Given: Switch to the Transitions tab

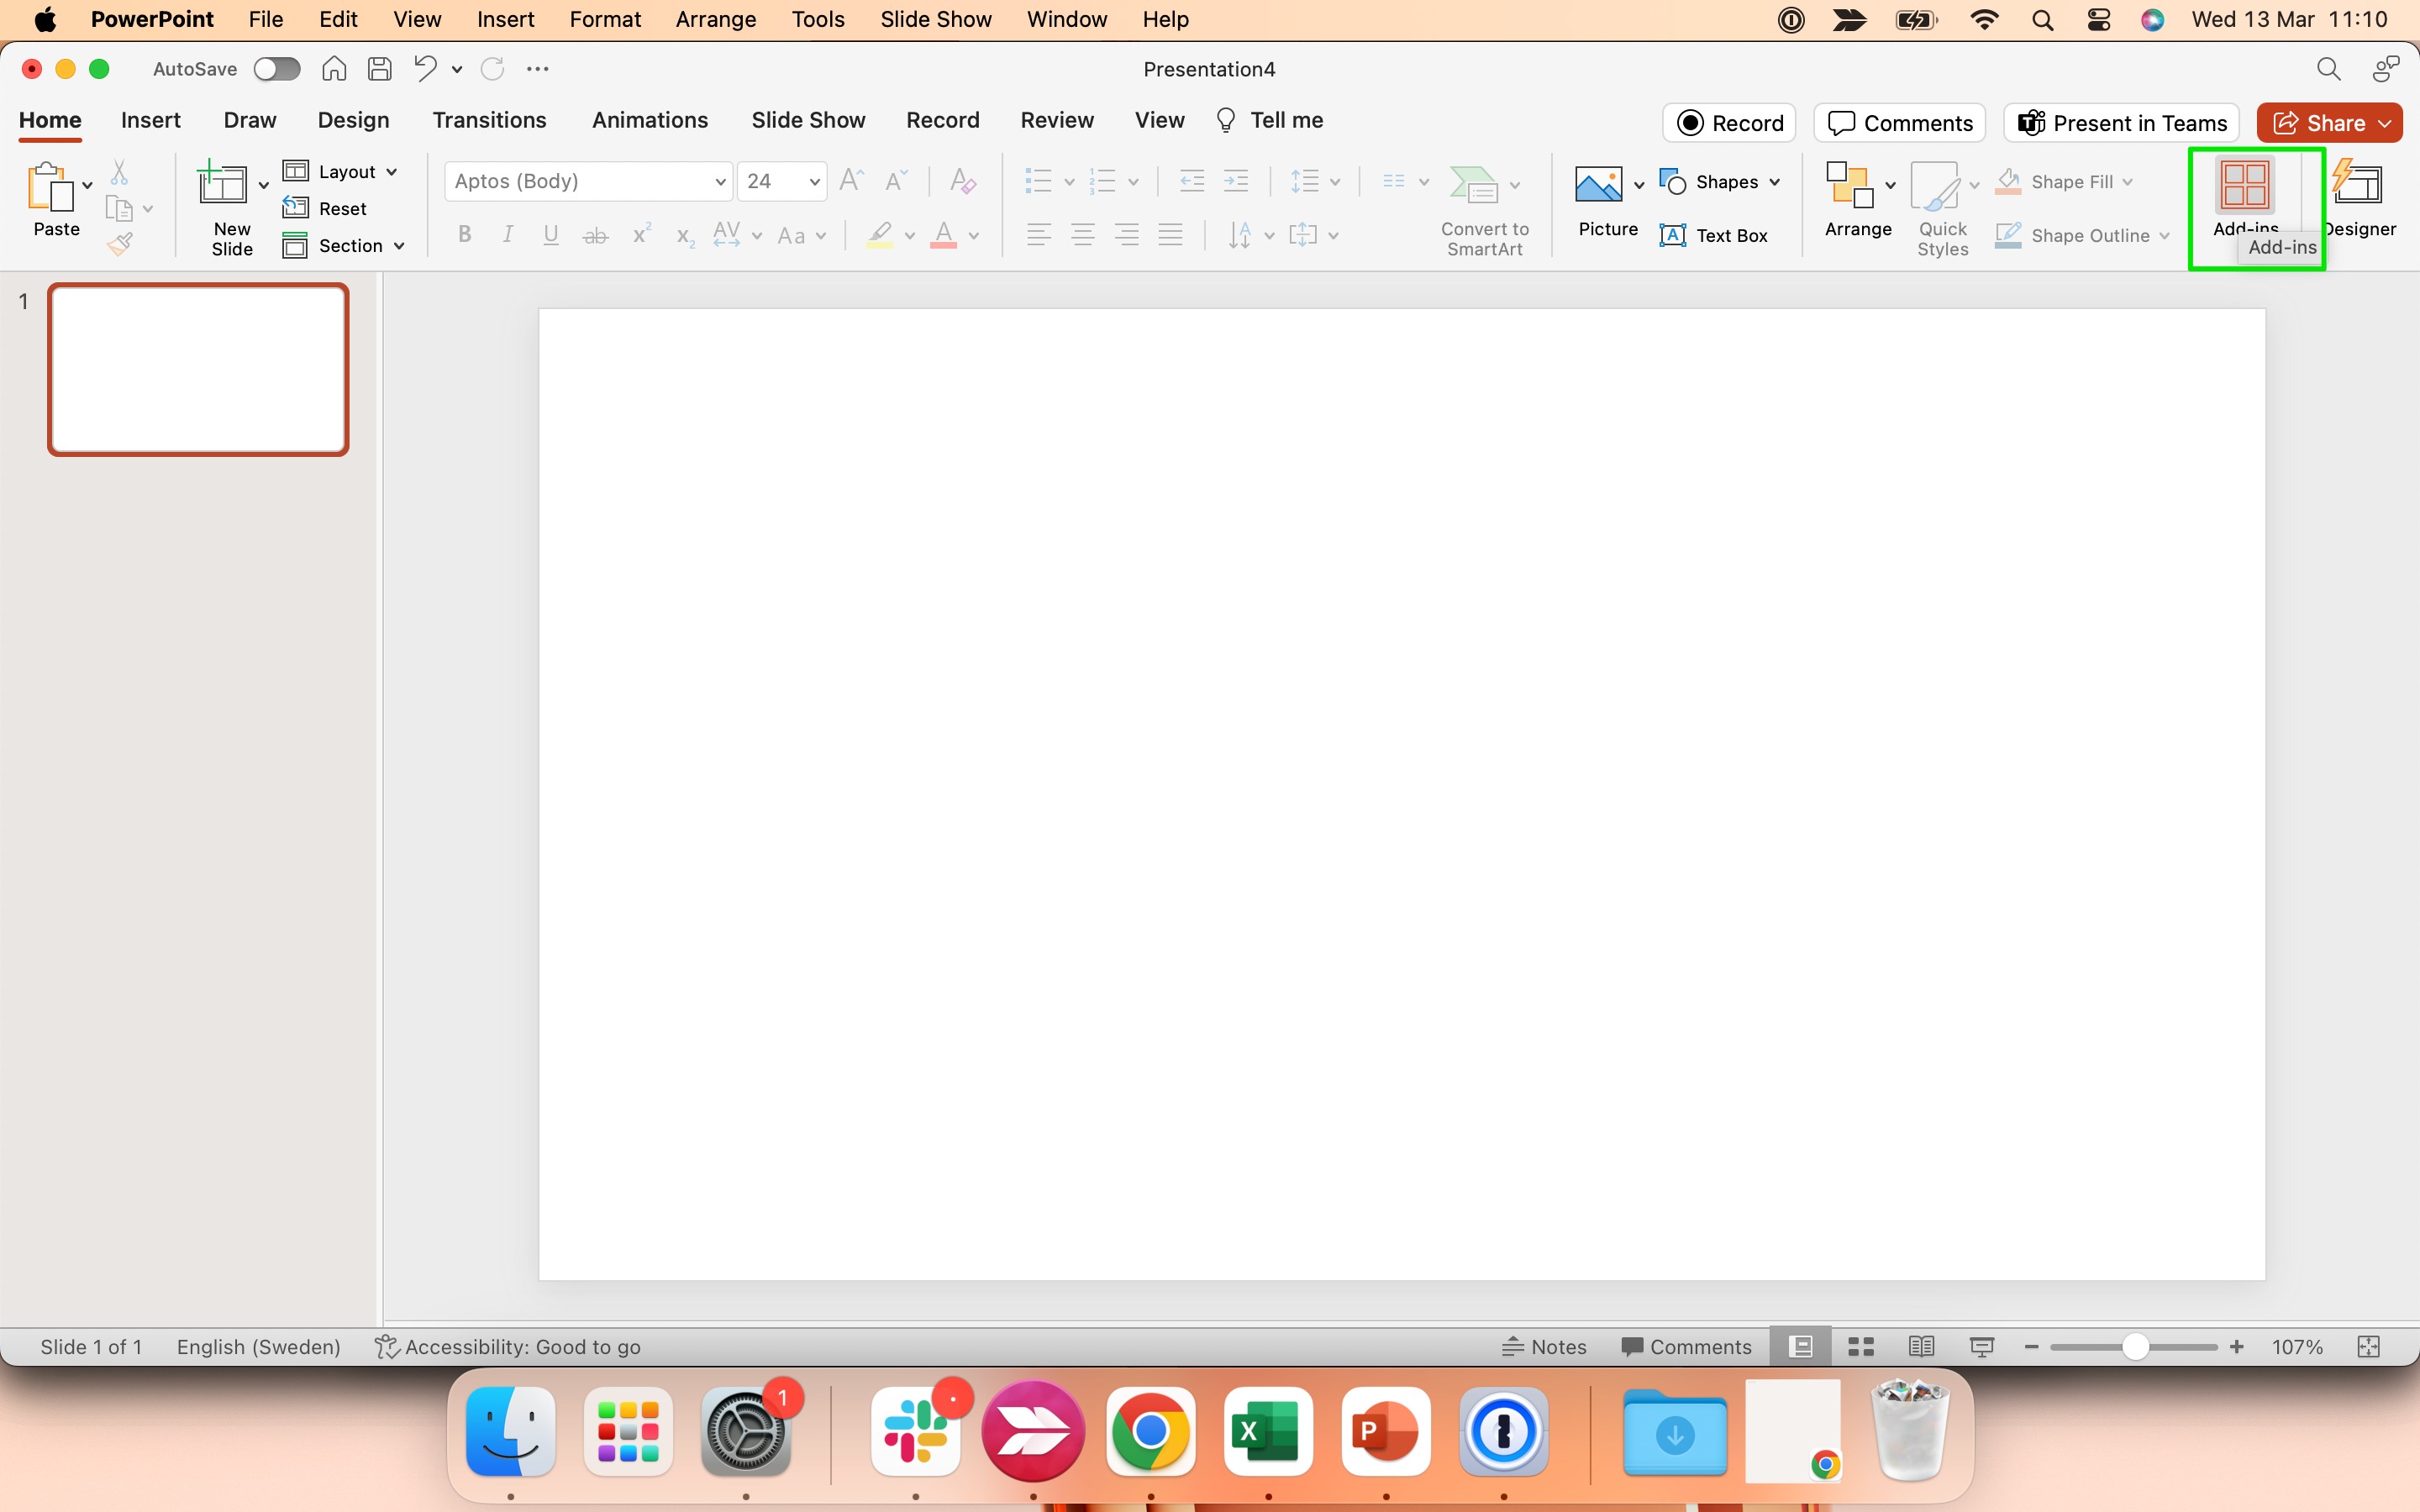Looking at the screenshot, I should [x=489, y=120].
